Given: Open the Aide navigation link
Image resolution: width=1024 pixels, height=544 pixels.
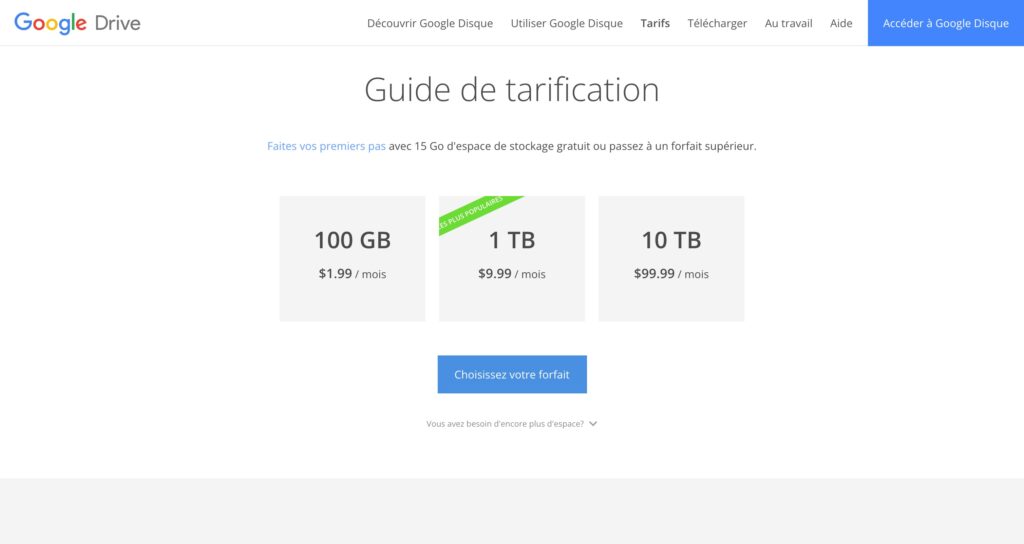Looking at the screenshot, I should point(841,24).
